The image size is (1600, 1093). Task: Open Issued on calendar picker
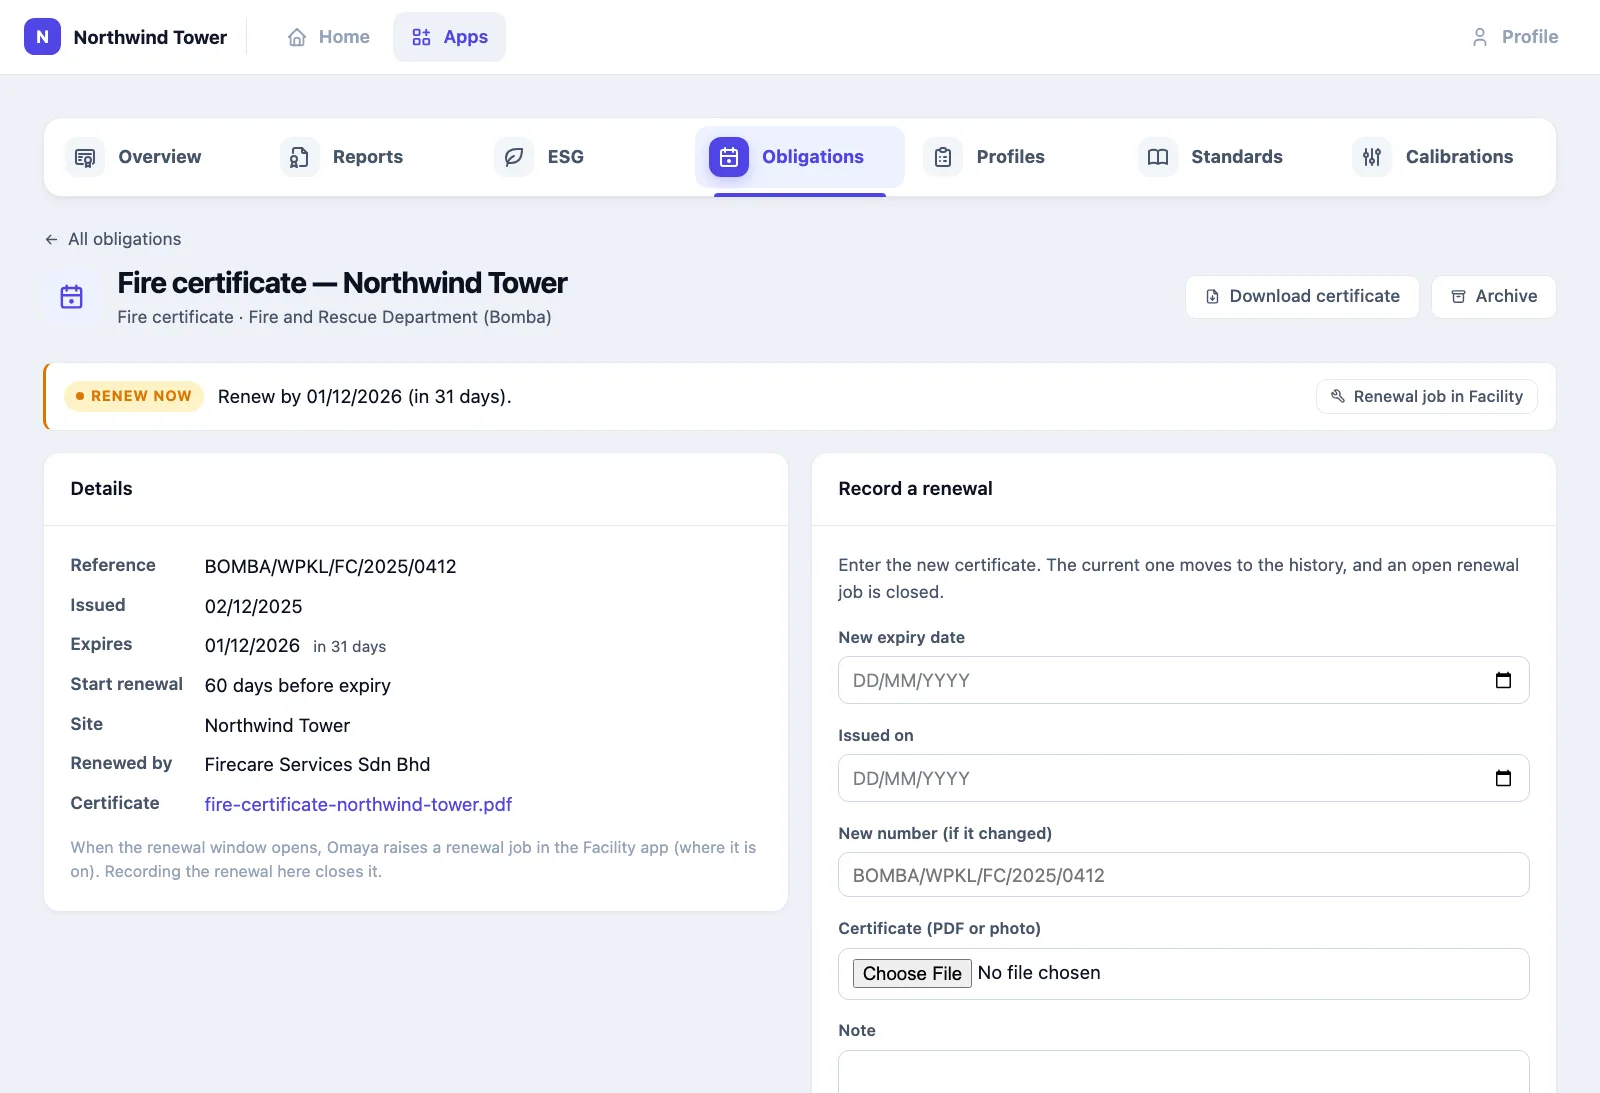pos(1503,778)
